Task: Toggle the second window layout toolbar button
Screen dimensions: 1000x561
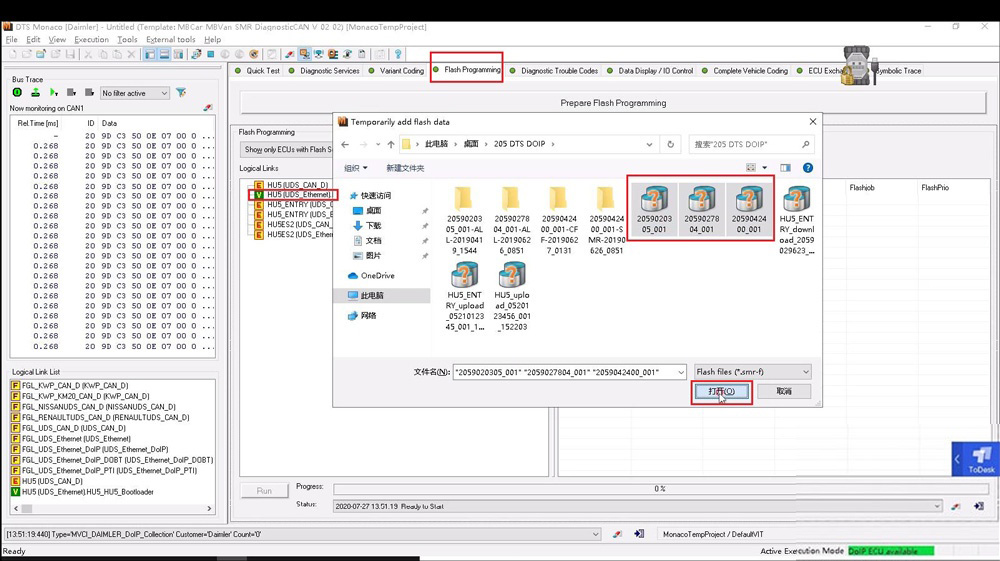Action: point(164,54)
